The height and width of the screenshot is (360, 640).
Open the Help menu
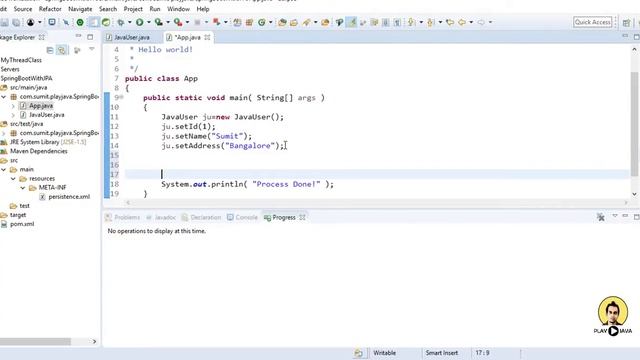[203, 9]
